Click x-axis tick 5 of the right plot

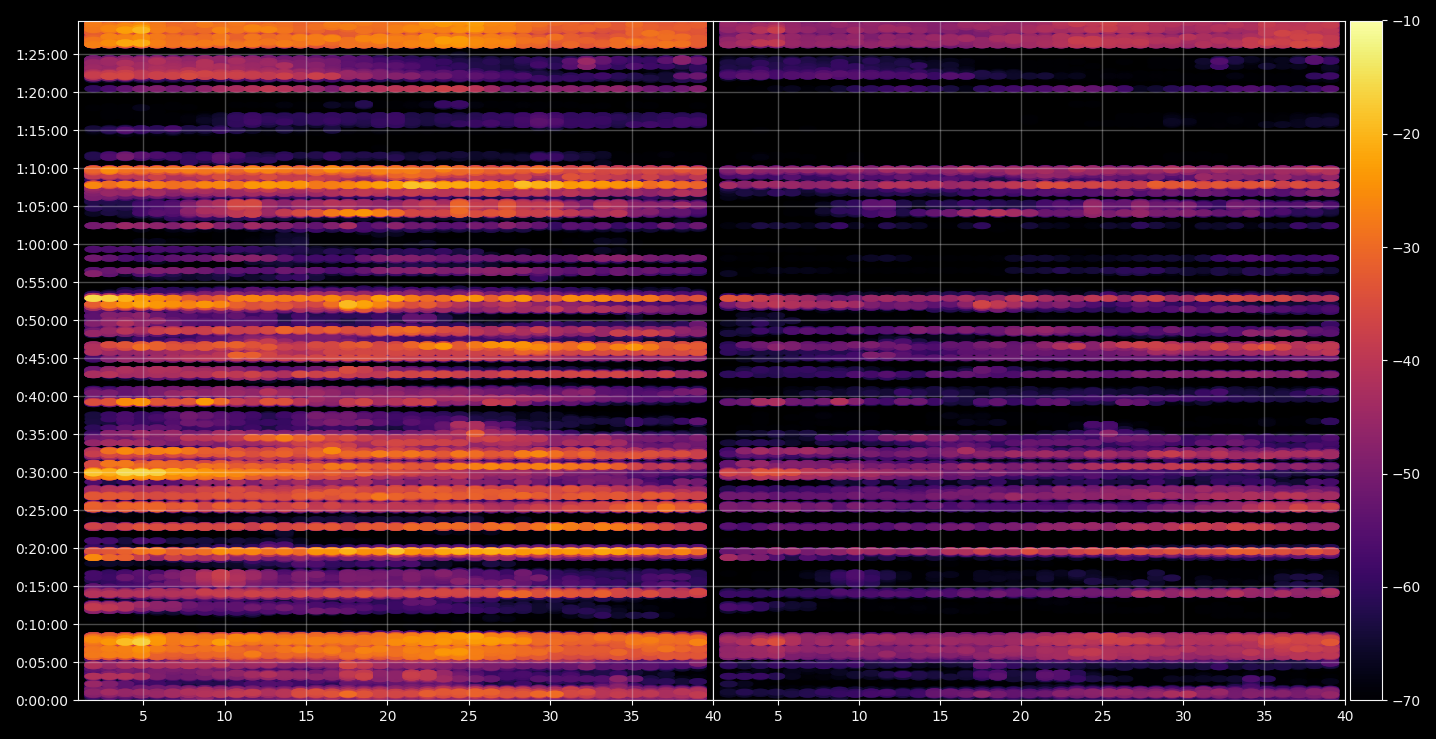pyautogui.click(x=777, y=716)
